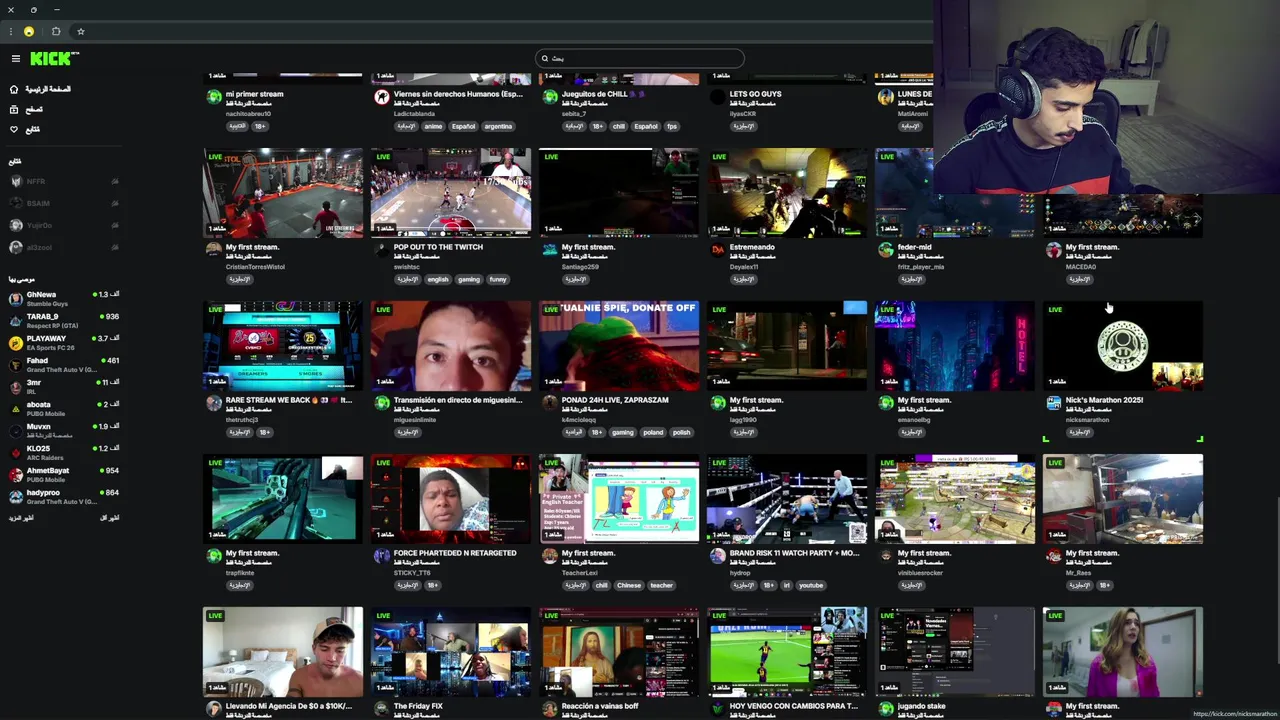Open followed channel NFFR
Screen dimensions: 1280x720
[x=62, y=181]
